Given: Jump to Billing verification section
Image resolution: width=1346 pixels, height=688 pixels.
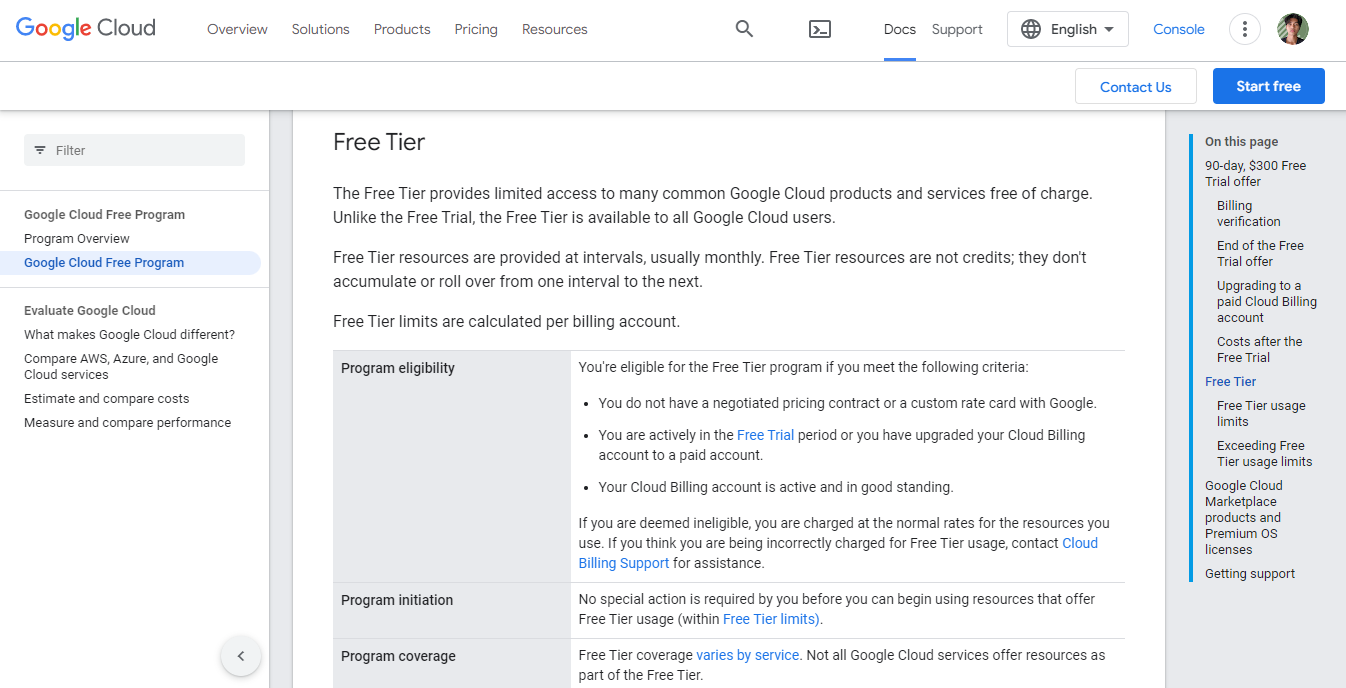Looking at the screenshot, I should [1248, 213].
